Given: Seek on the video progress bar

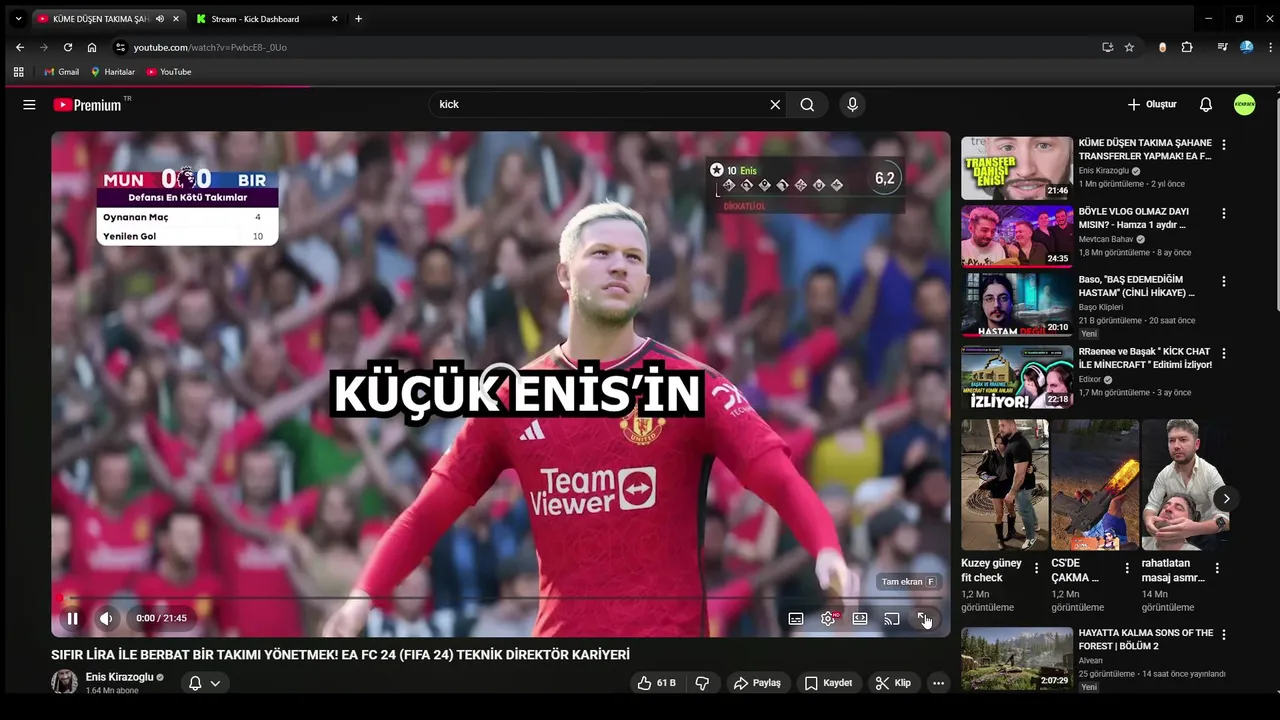Looking at the screenshot, I should (x=501, y=598).
